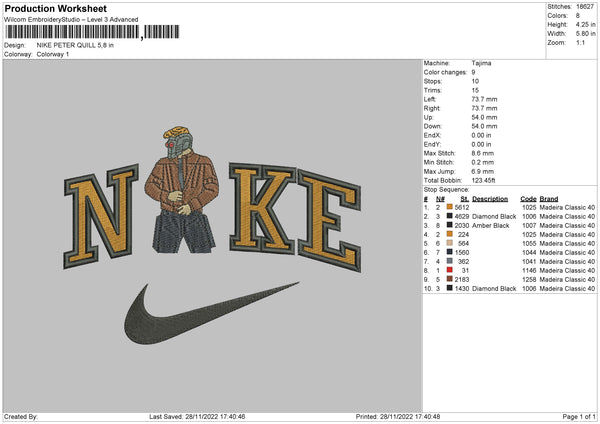Click the machine name 'Tajima'

(481, 63)
